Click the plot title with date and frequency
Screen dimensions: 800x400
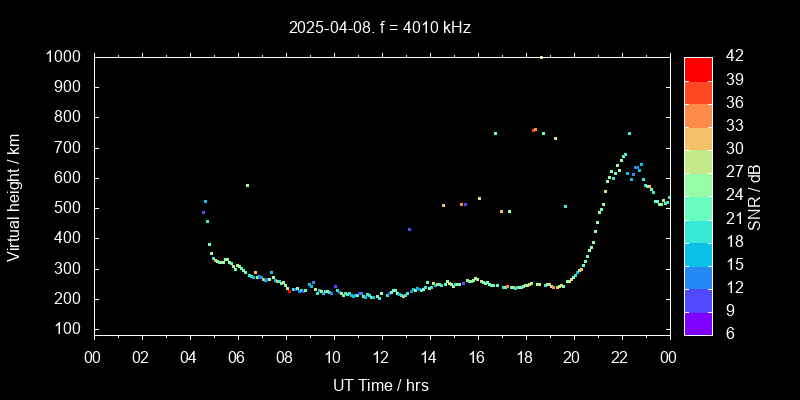(x=379, y=28)
